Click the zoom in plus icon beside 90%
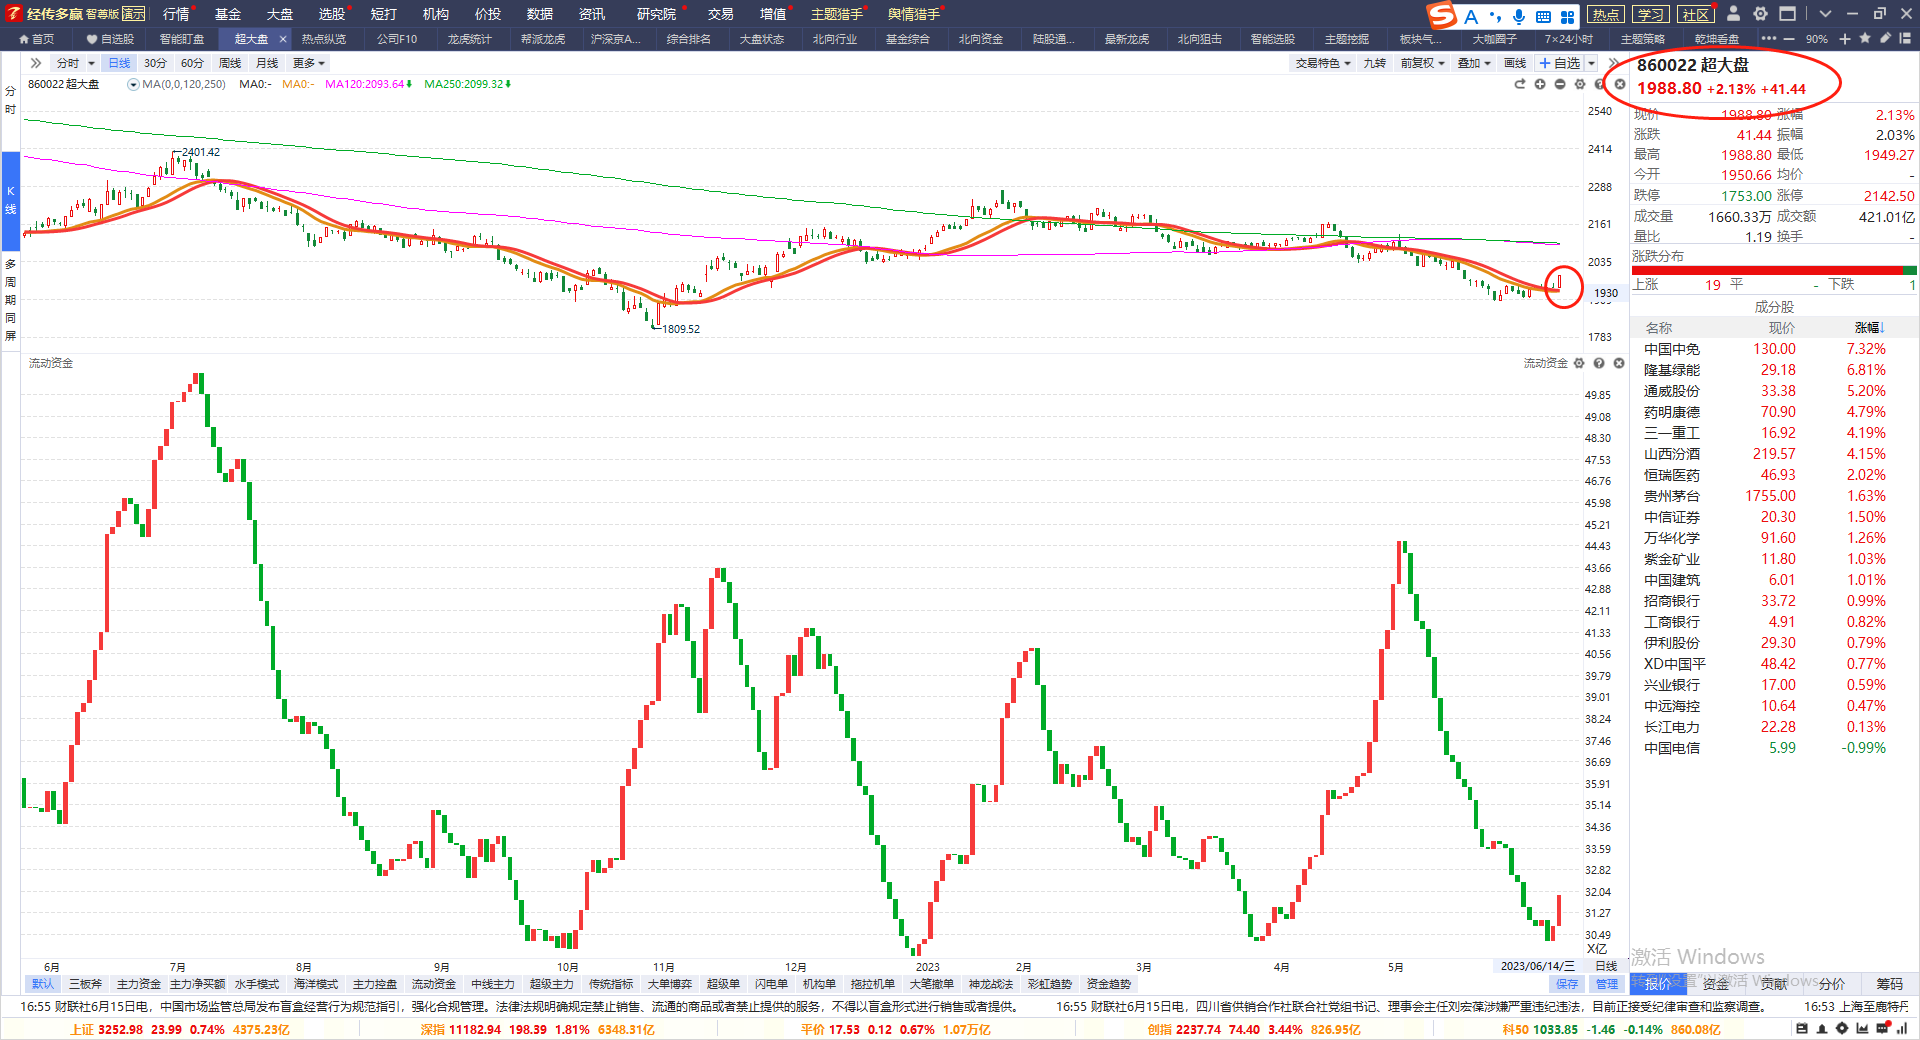This screenshot has height=1040, width=1920. coord(1845,39)
